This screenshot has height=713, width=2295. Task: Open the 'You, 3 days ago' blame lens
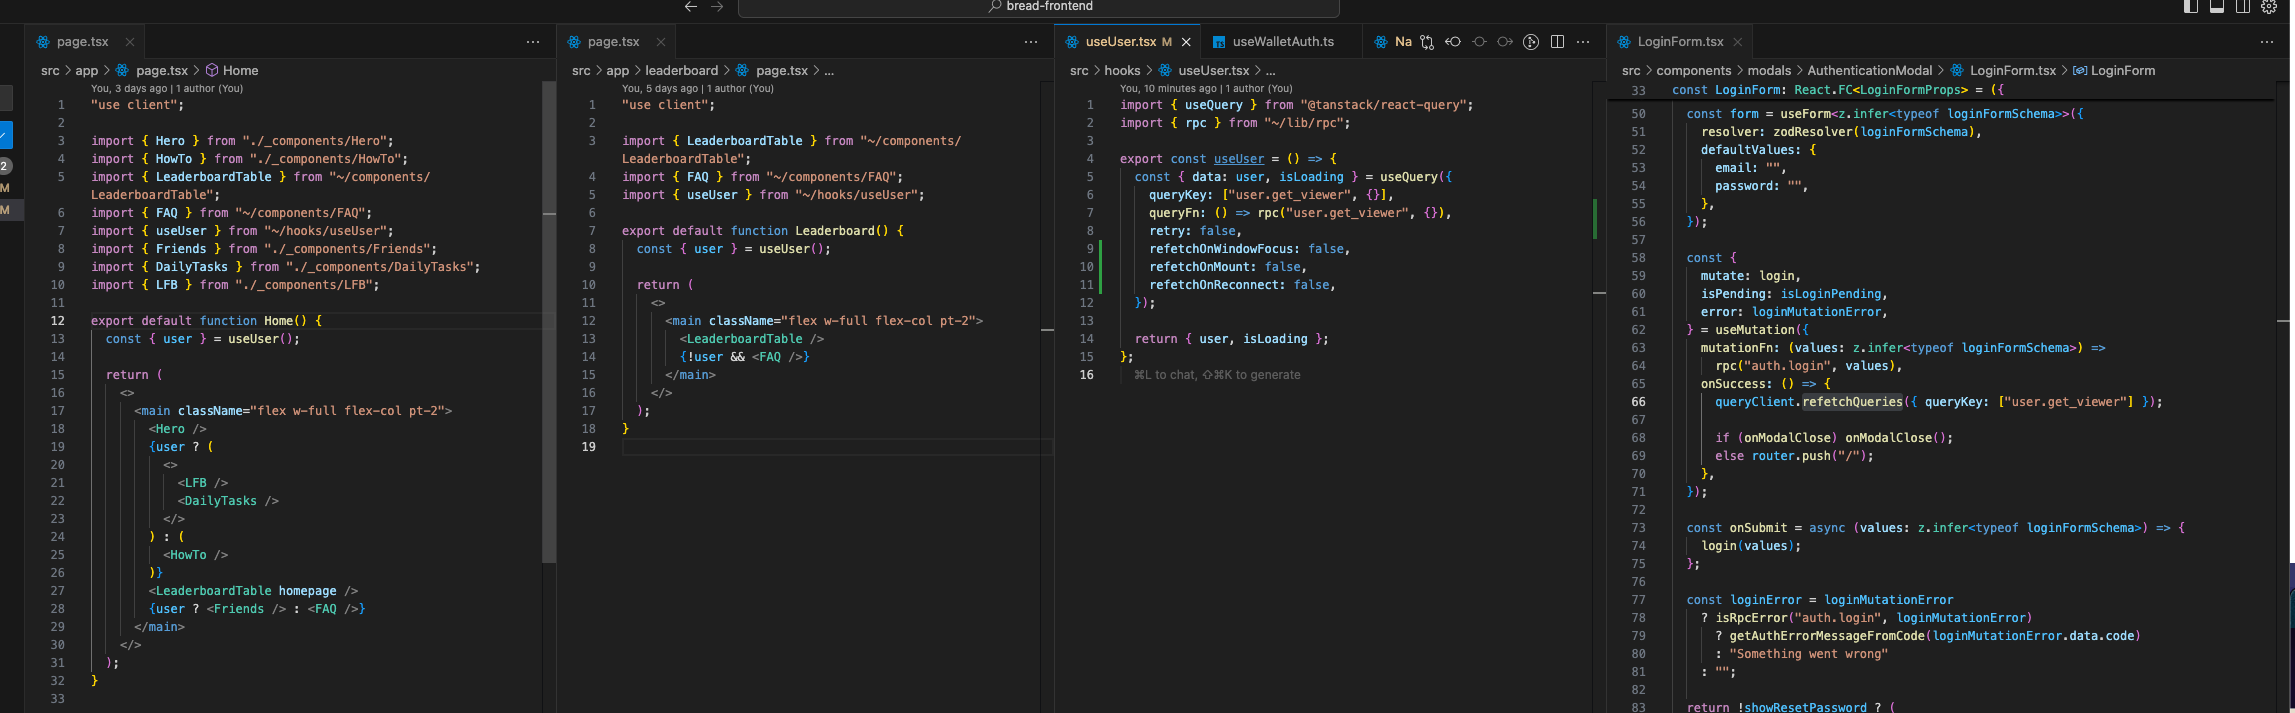(x=167, y=89)
